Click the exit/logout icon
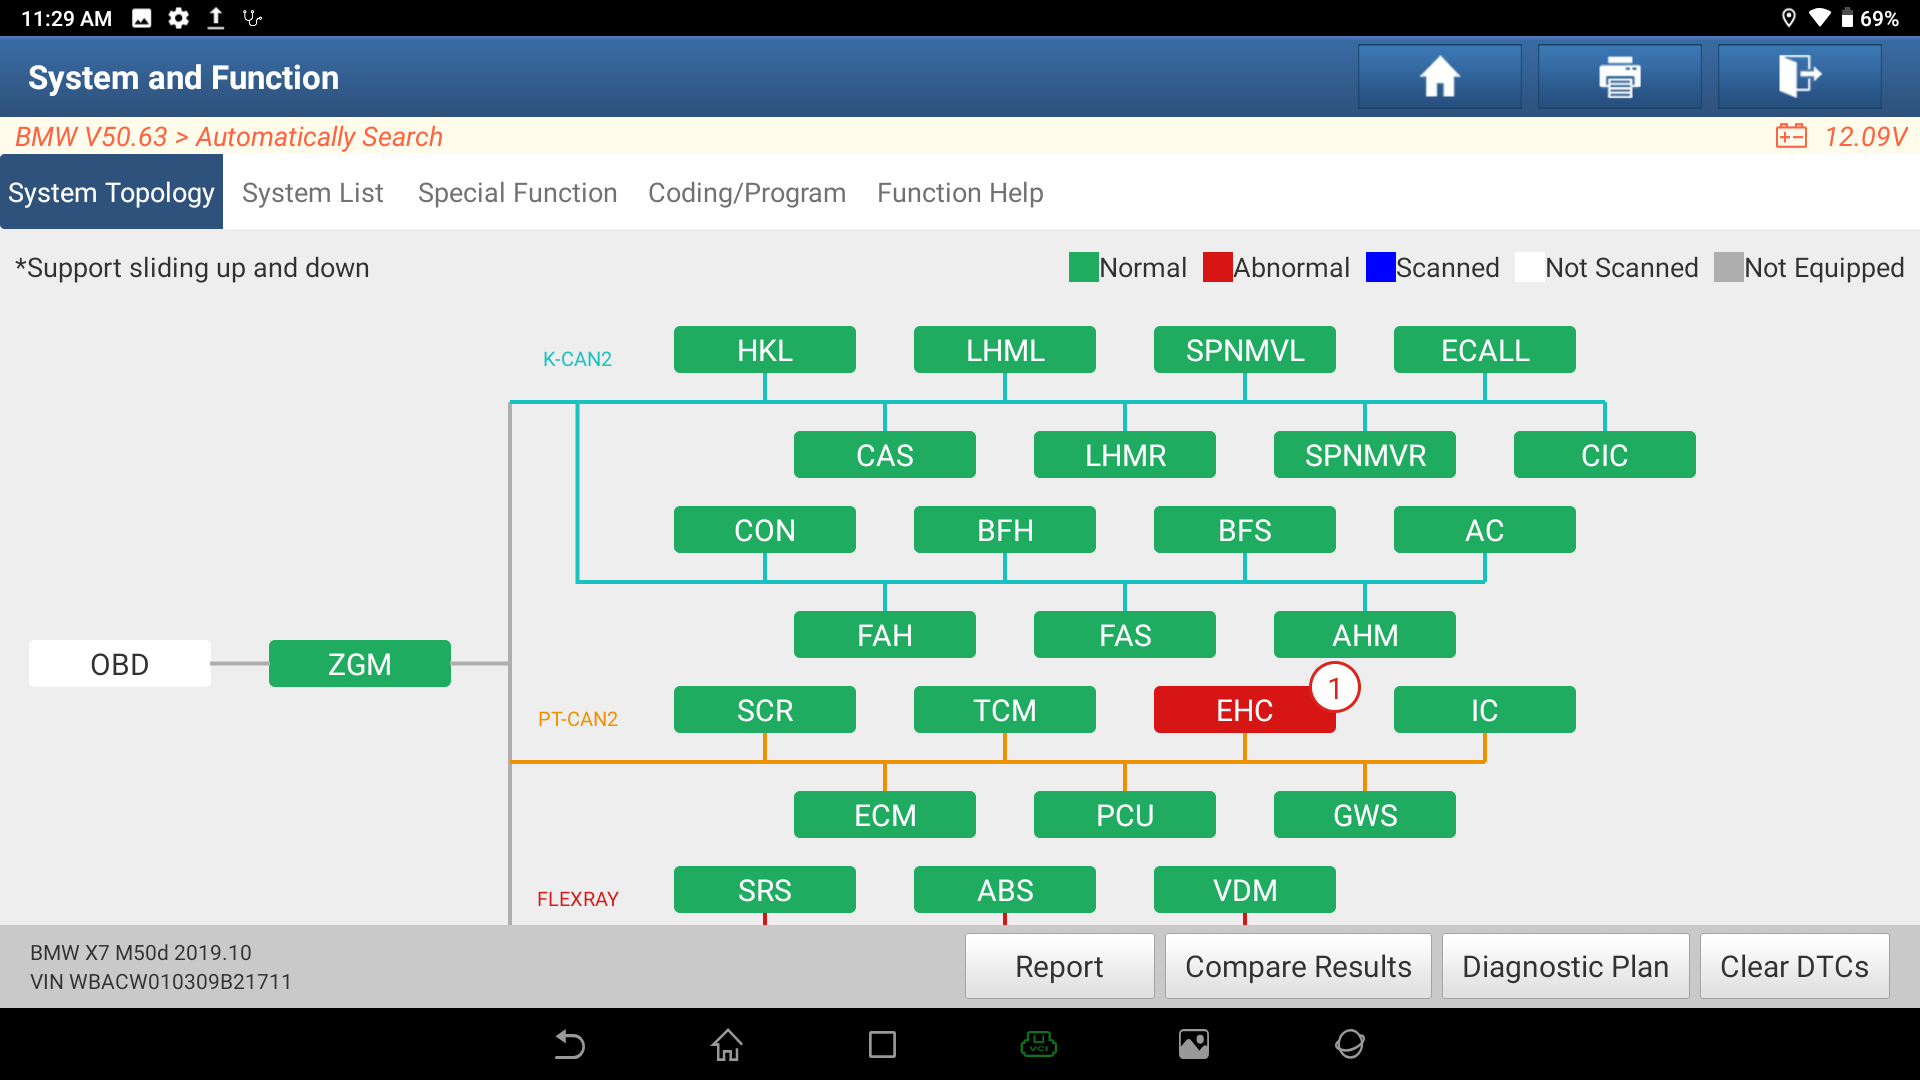 click(x=1797, y=76)
